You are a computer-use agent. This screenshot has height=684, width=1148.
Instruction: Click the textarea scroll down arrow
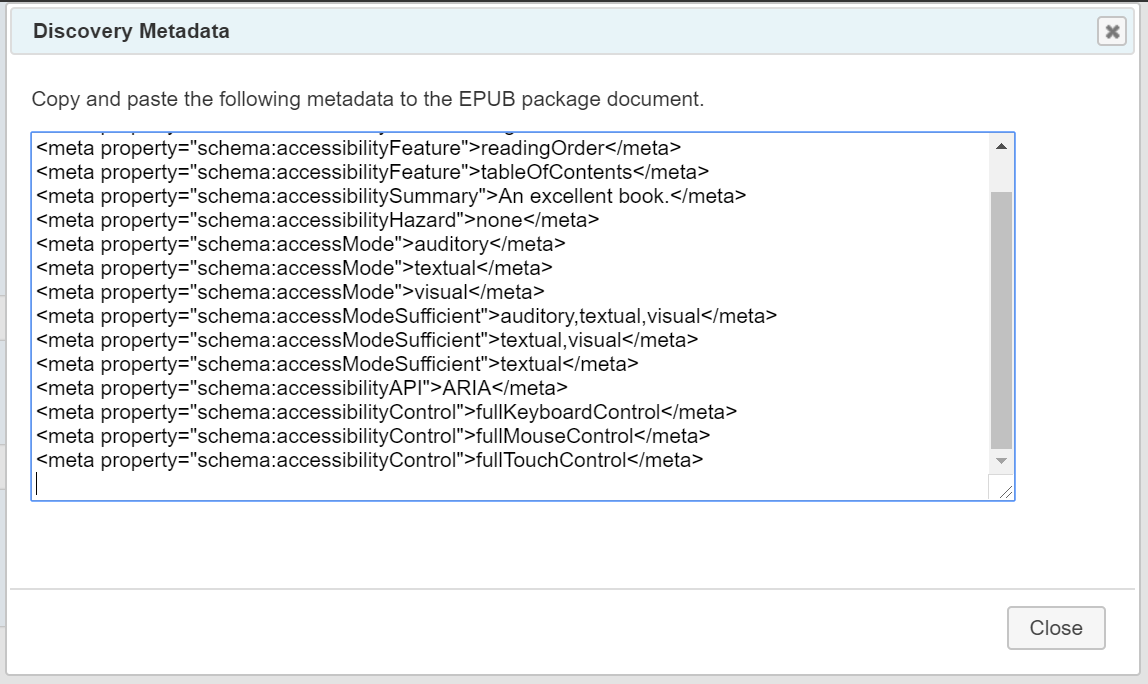(1001, 461)
